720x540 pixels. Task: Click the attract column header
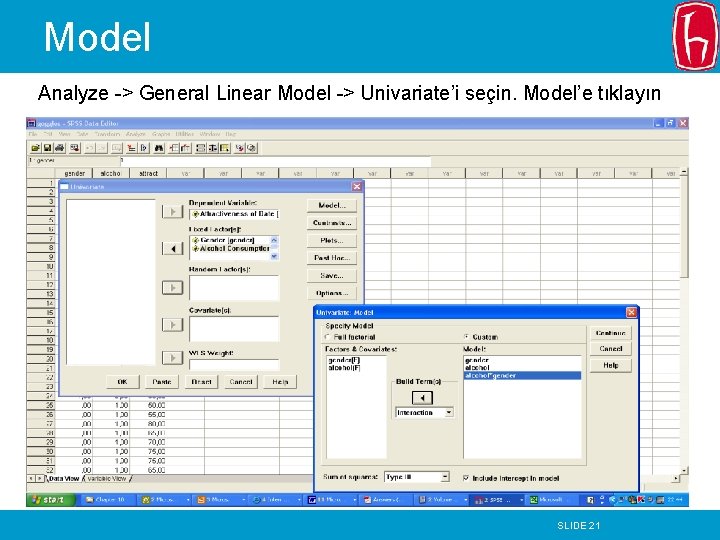pyautogui.click(x=148, y=173)
